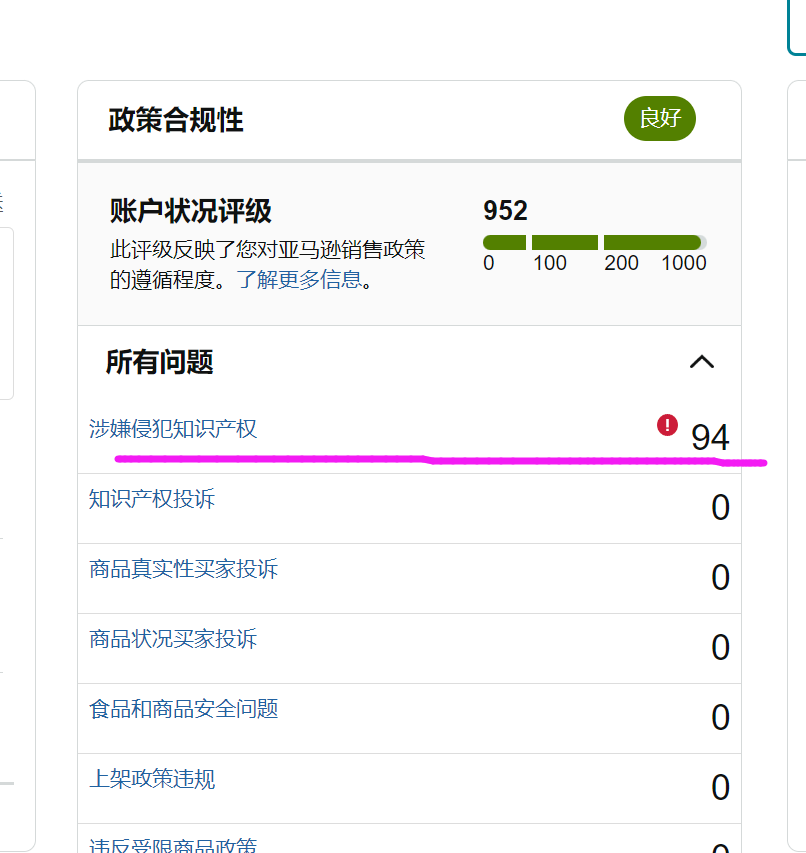This screenshot has height=853, width=806.
Task: Open the 食品和商品安全问题 link
Action: pyautogui.click(x=183, y=709)
